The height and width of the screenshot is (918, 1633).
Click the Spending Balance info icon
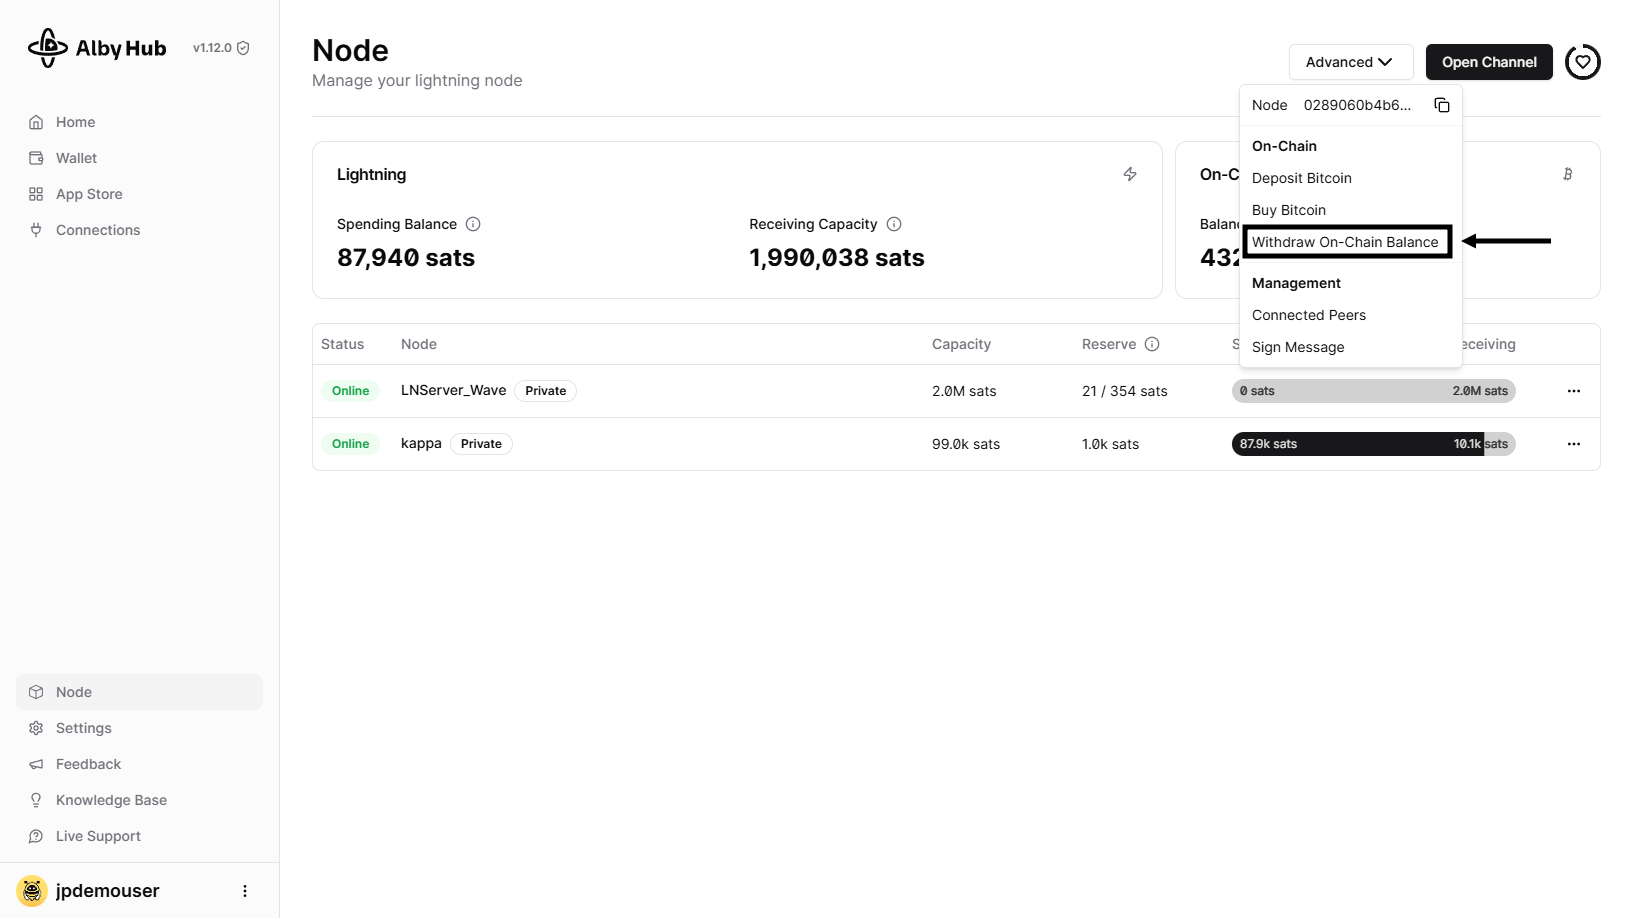click(x=473, y=224)
